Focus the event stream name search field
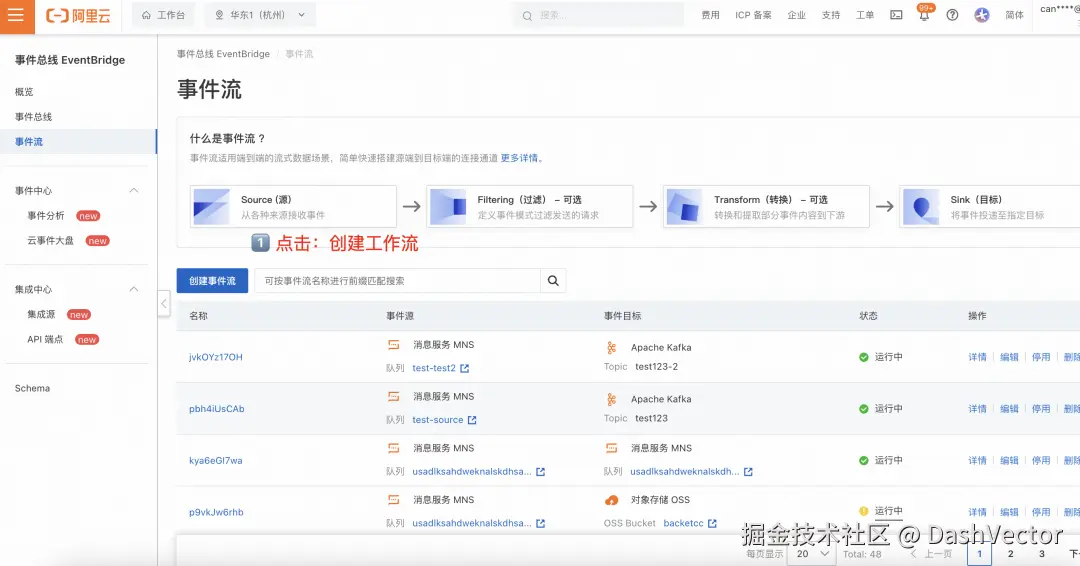This screenshot has width=1080, height=566. (397, 280)
